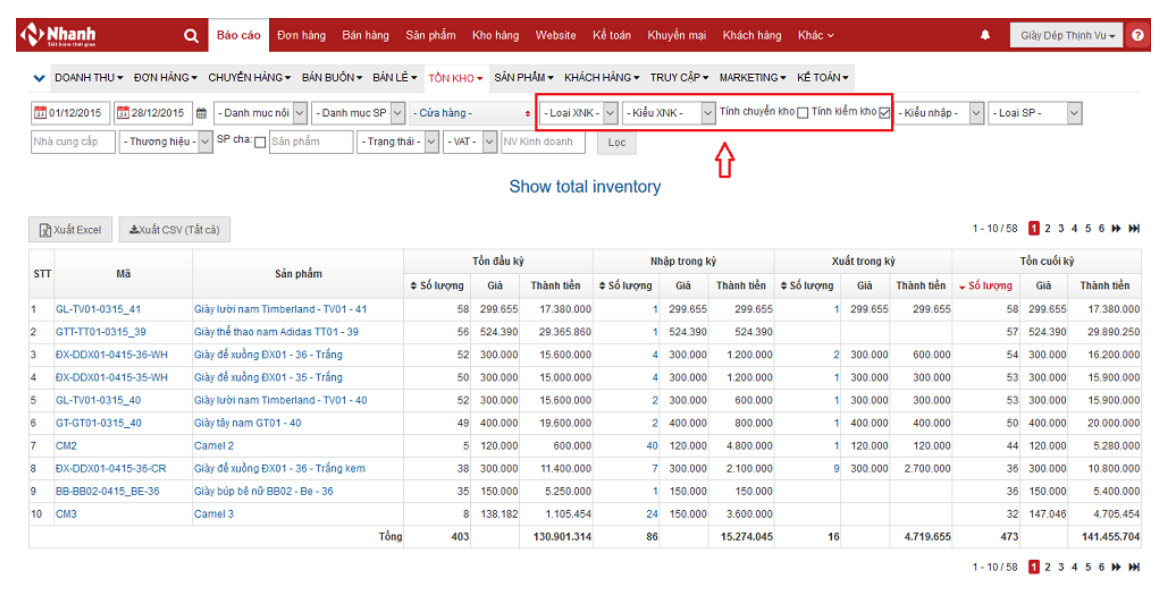1170x589 pixels.
Task: Open Giày Dép Thịnh Vu account menu
Action: pyautogui.click(x=1066, y=35)
